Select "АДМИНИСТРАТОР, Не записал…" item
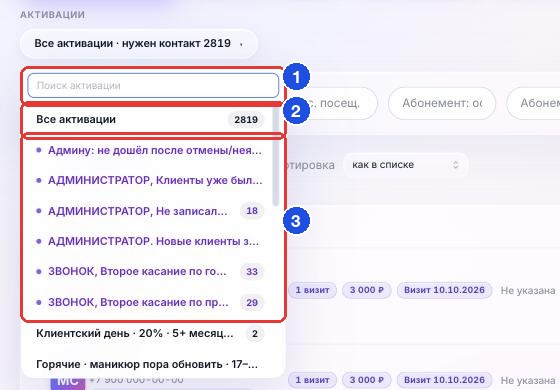560x390 pixels. coord(150,211)
